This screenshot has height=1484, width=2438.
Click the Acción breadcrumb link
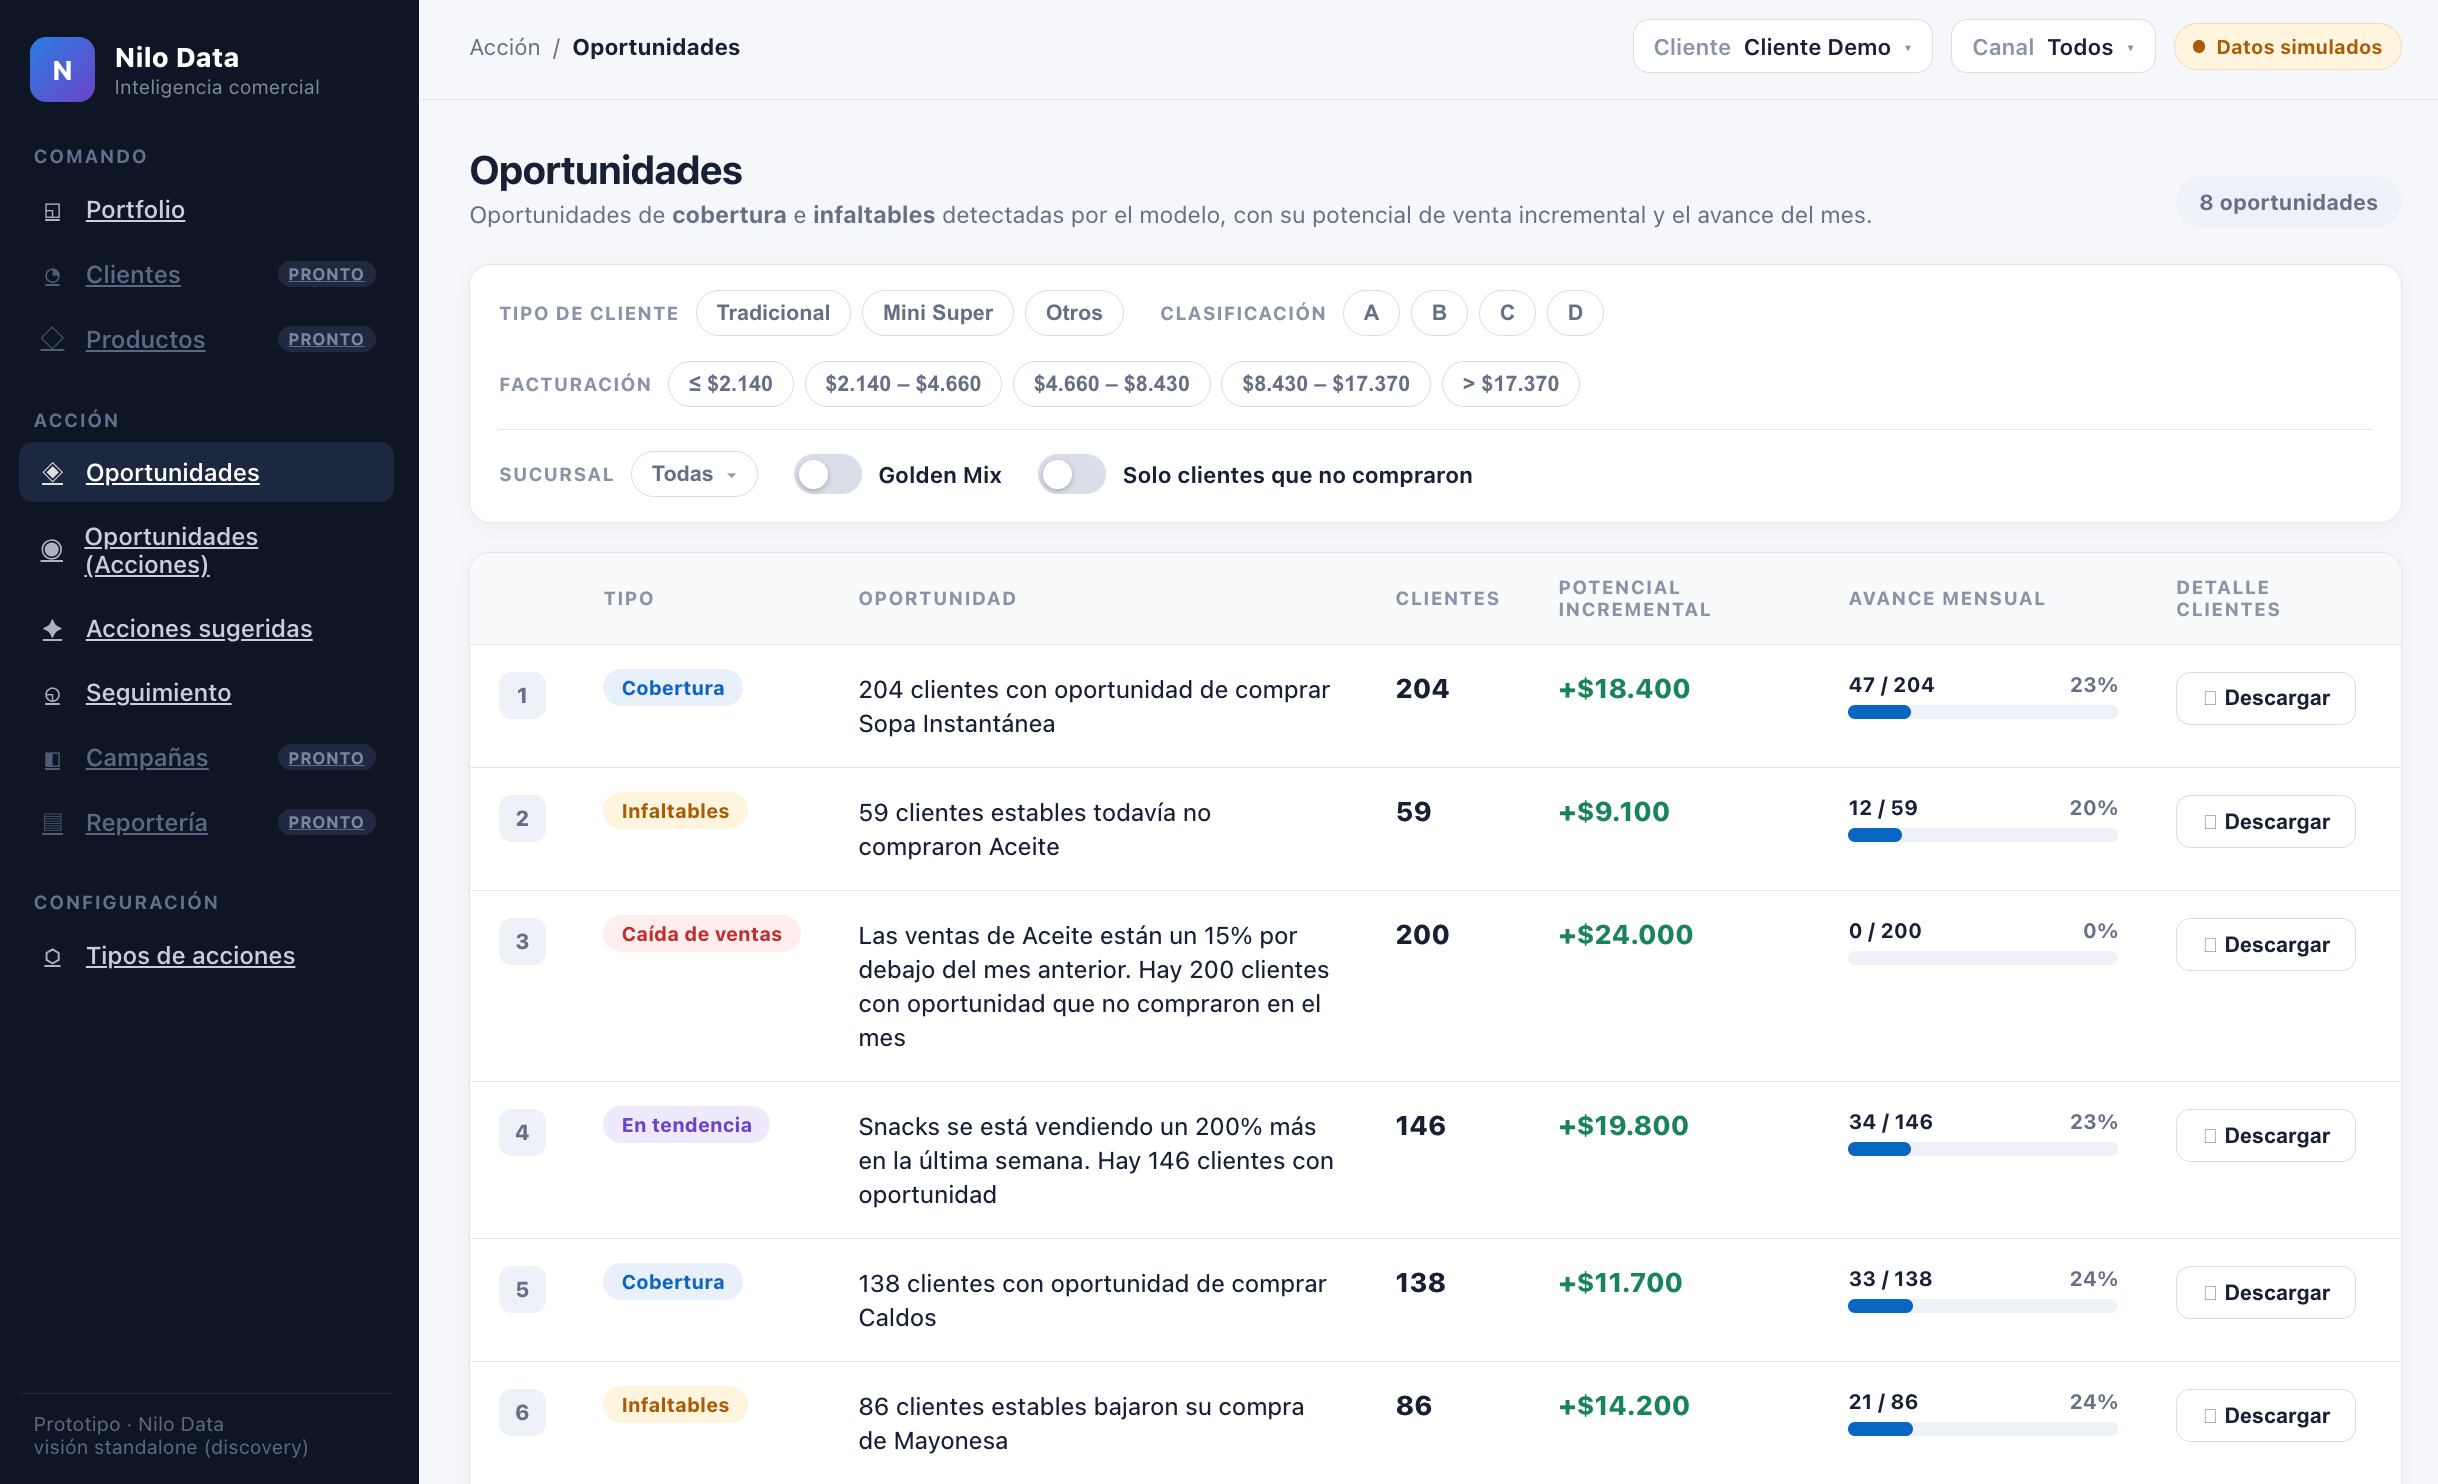pyautogui.click(x=505, y=47)
